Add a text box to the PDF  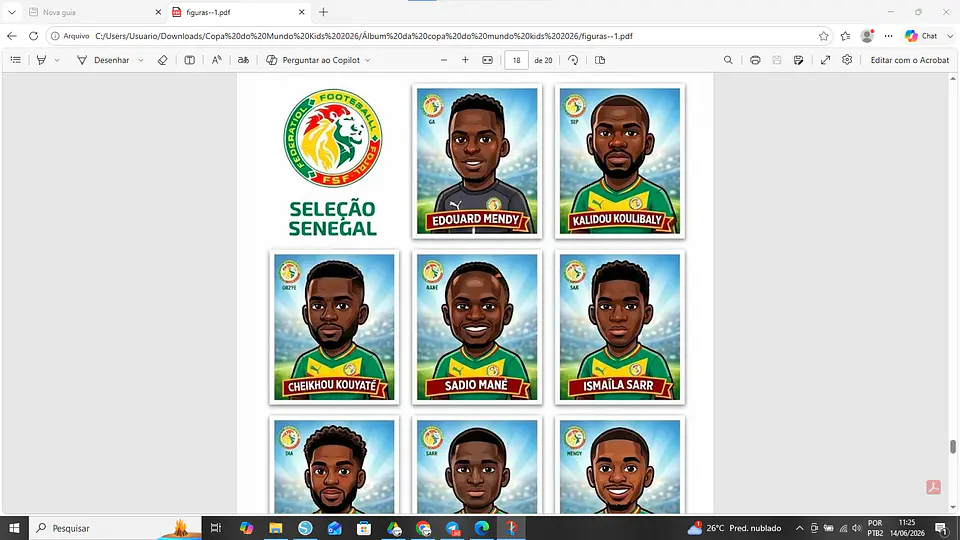point(190,60)
